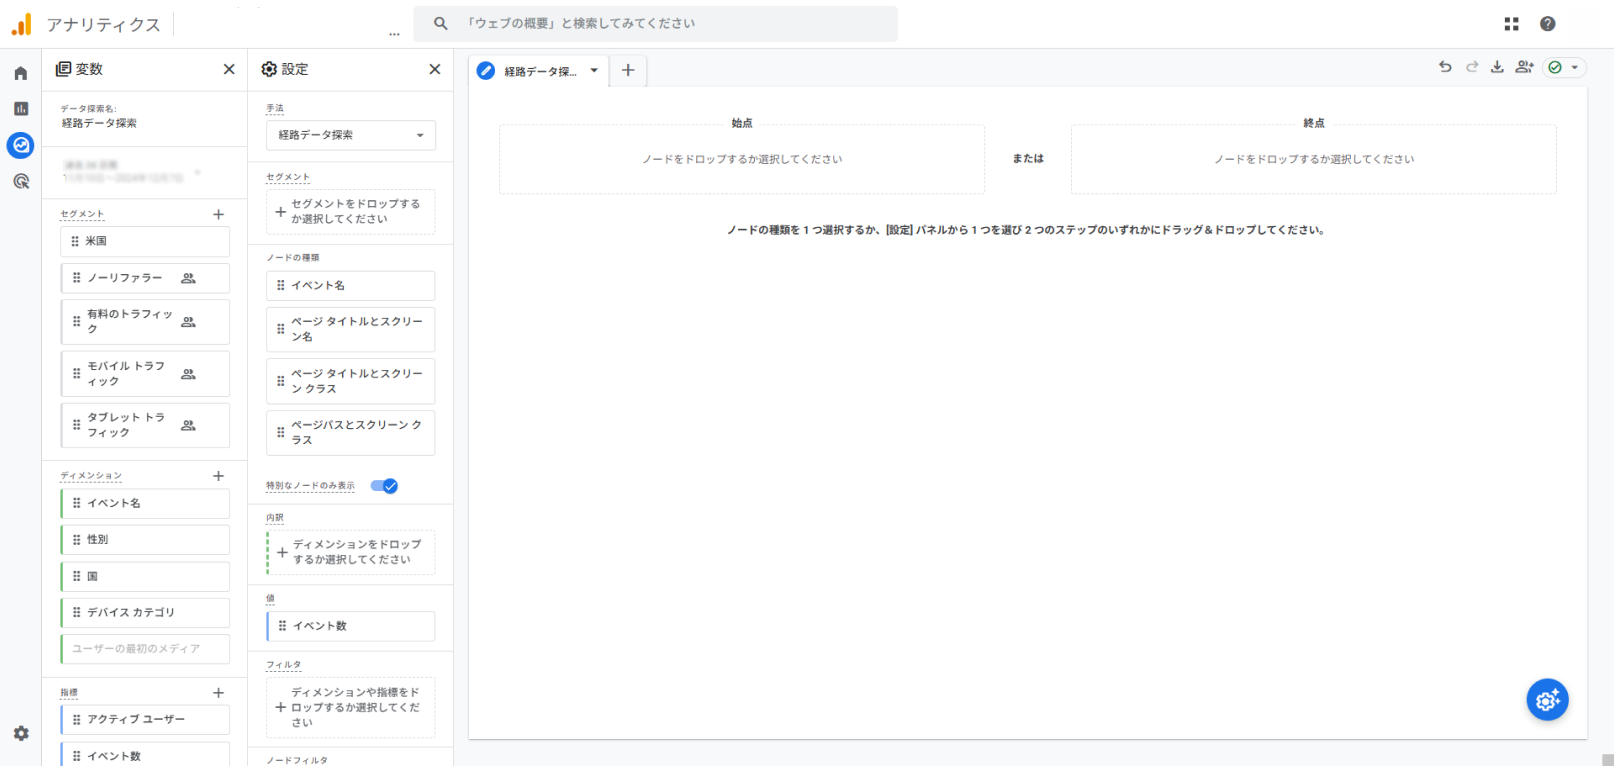Click the 内訳 dimension drop zone
1614x766 pixels.
click(351, 552)
